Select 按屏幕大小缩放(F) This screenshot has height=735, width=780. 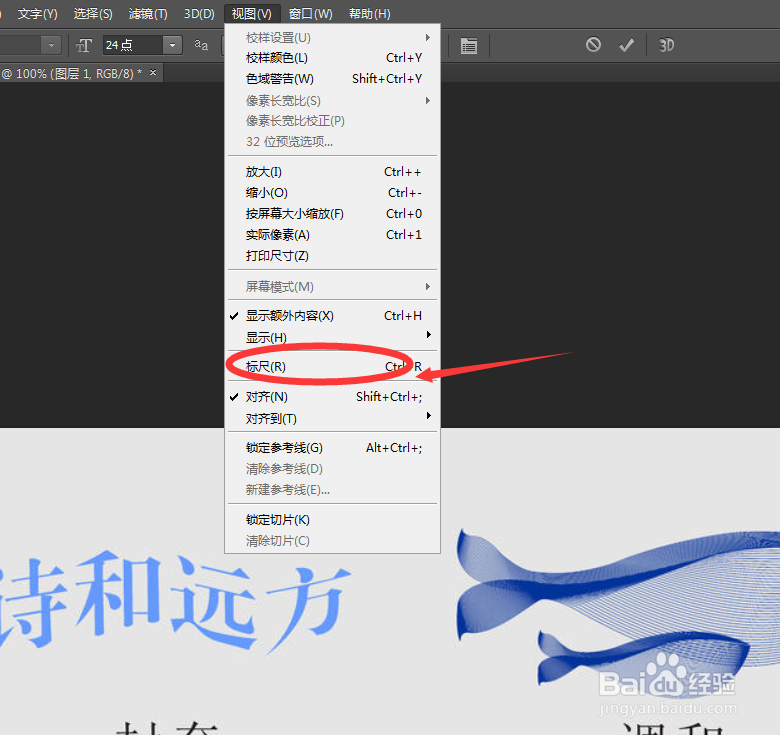pos(332,214)
